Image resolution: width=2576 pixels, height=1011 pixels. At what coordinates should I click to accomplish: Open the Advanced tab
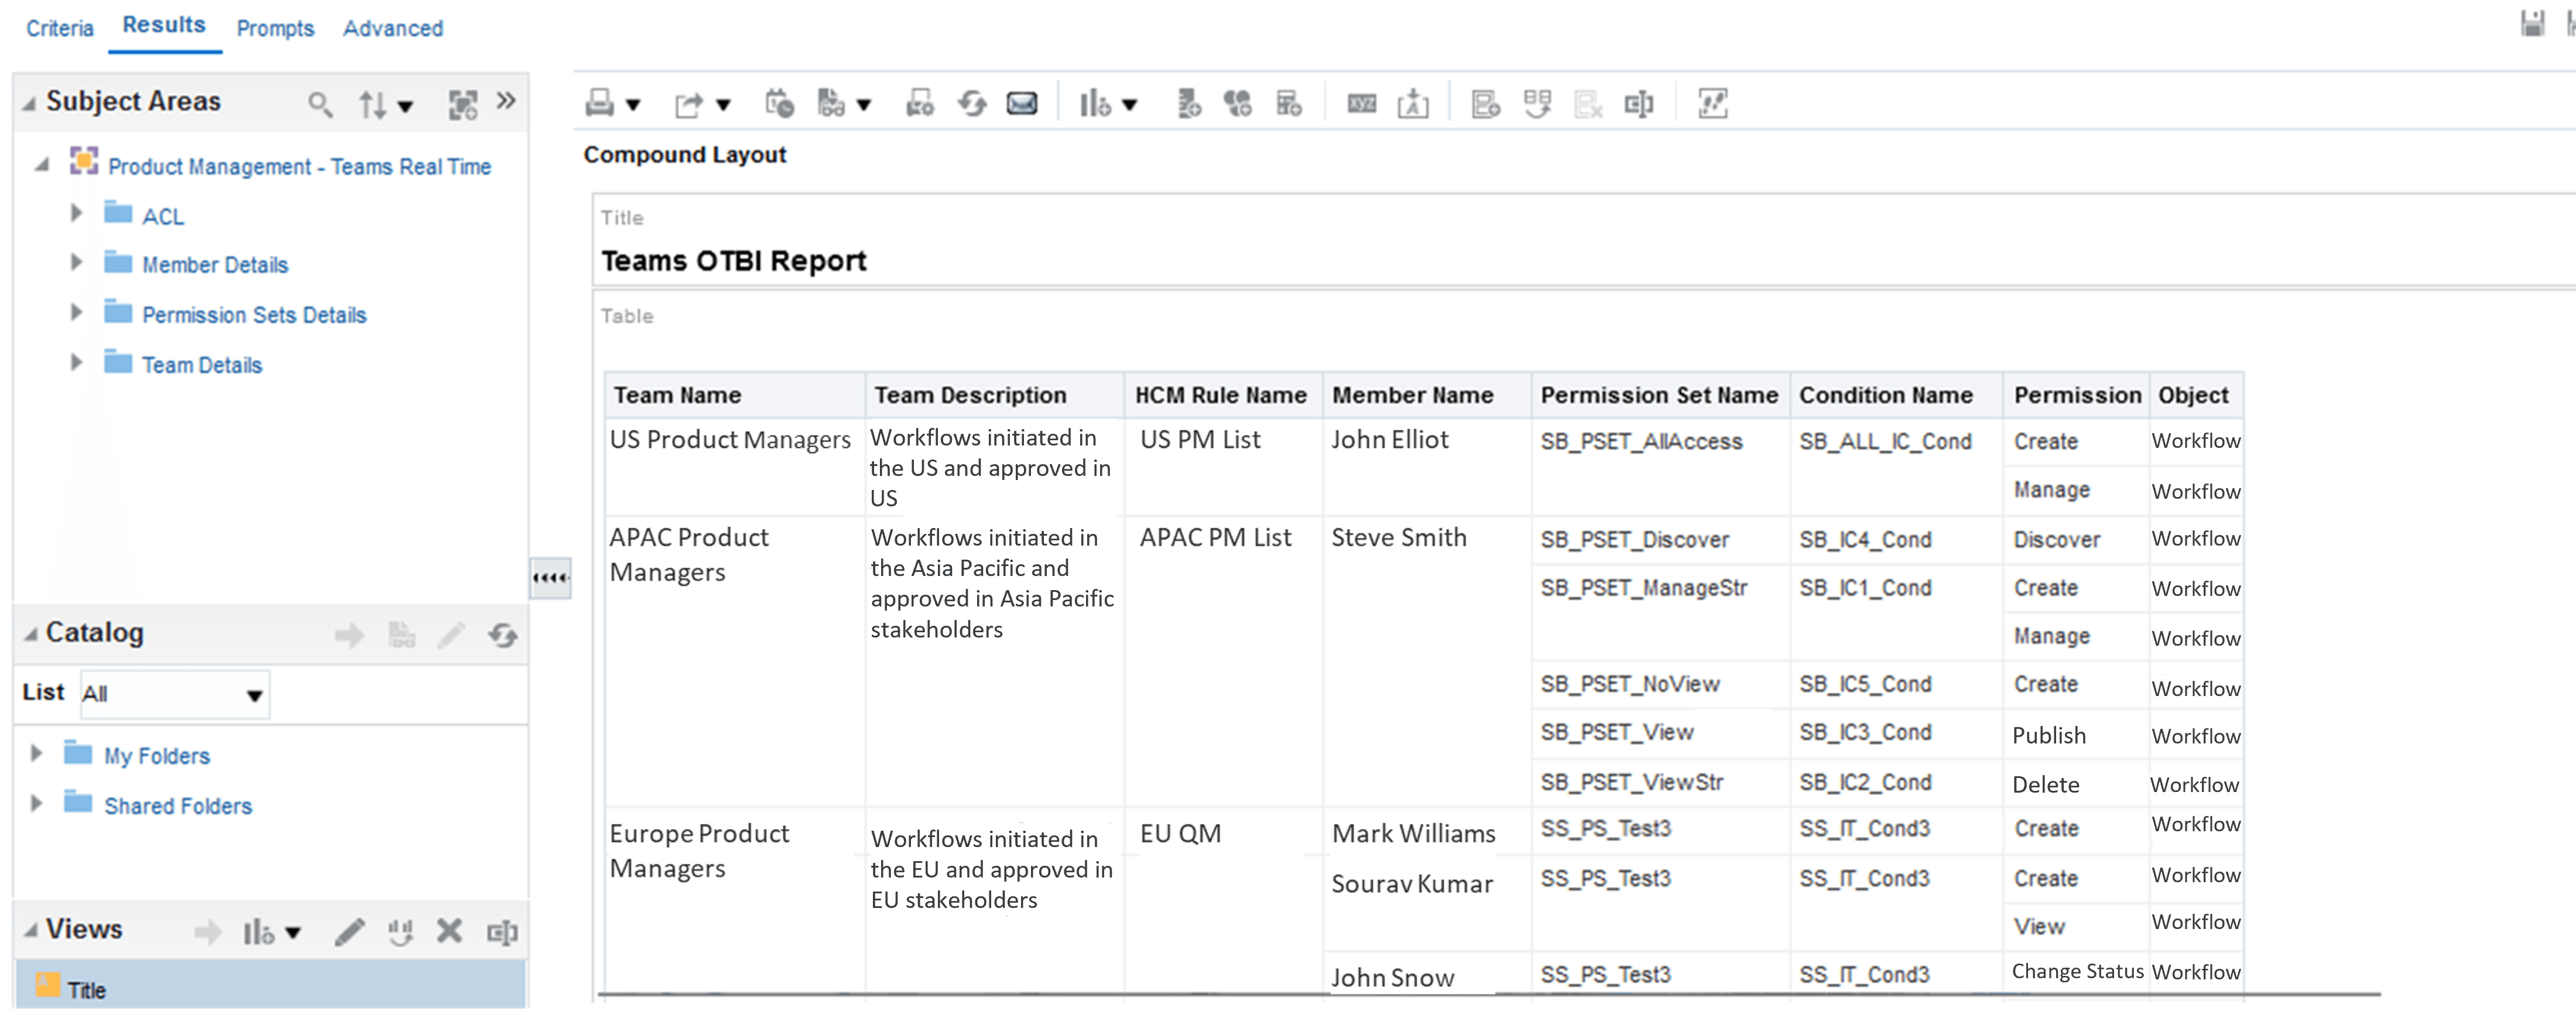click(x=393, y=28)
